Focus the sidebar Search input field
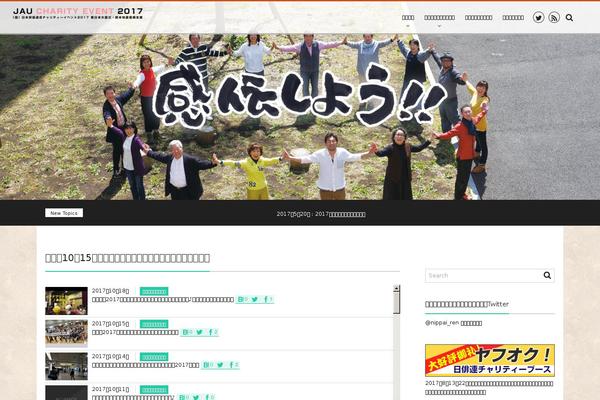Image resolution: width=600 pixels, height=400 pixels. tap(483, 276)
